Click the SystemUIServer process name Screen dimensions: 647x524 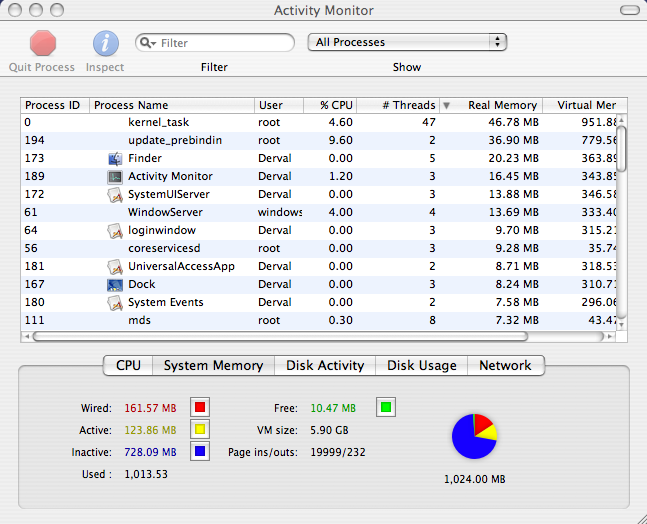[x=169, y=194]
